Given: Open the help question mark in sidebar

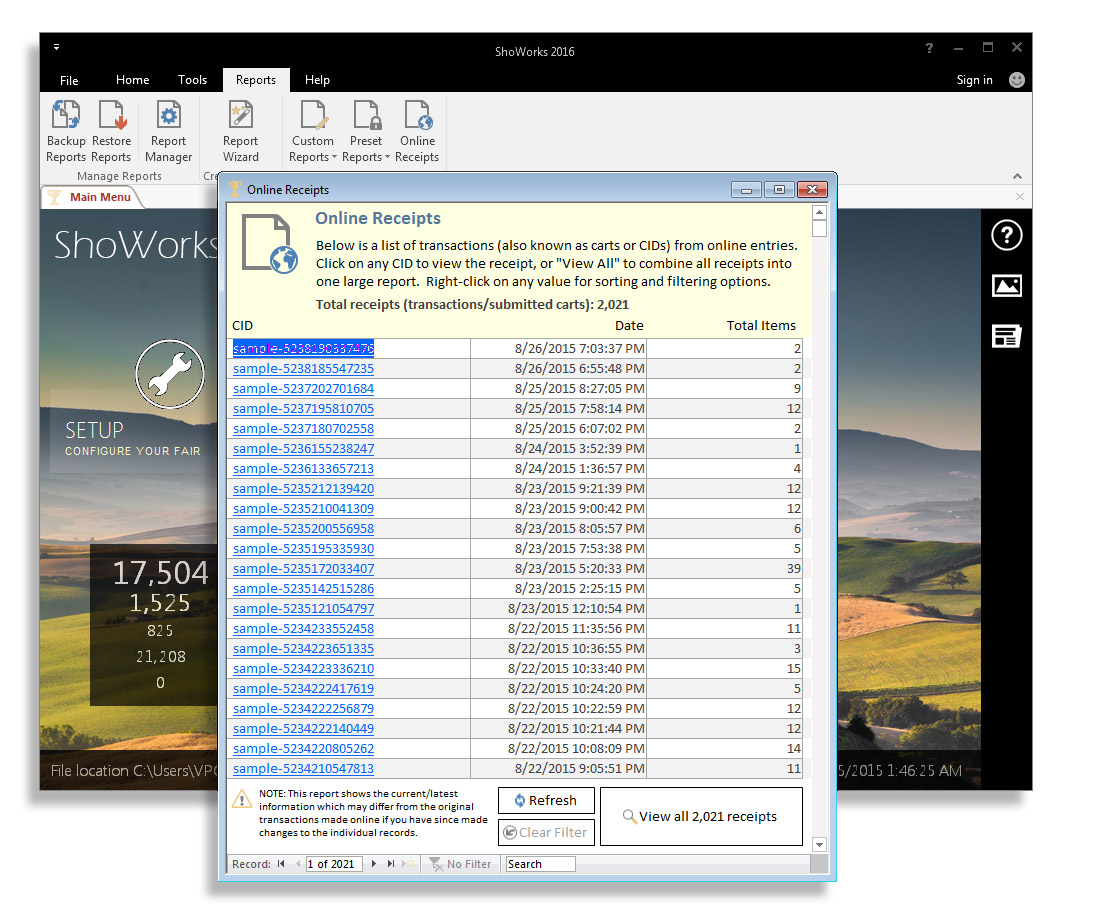Looking at the screenshot, I should tap(1006, 235).
